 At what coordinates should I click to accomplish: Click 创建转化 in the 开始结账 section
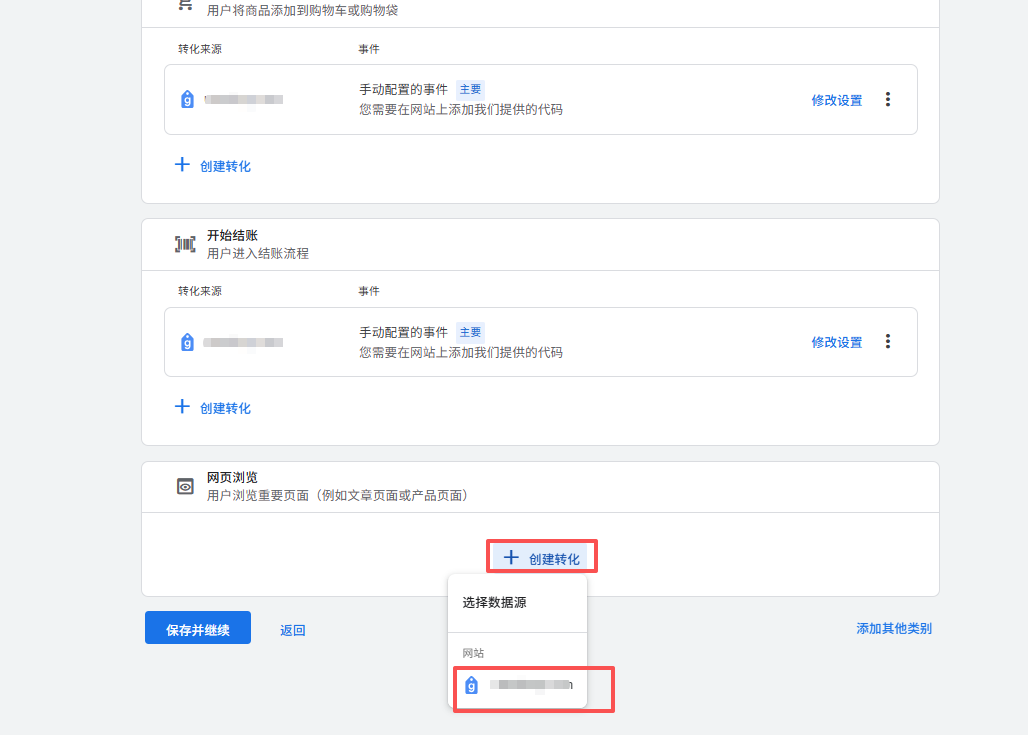tap(213, 408)
